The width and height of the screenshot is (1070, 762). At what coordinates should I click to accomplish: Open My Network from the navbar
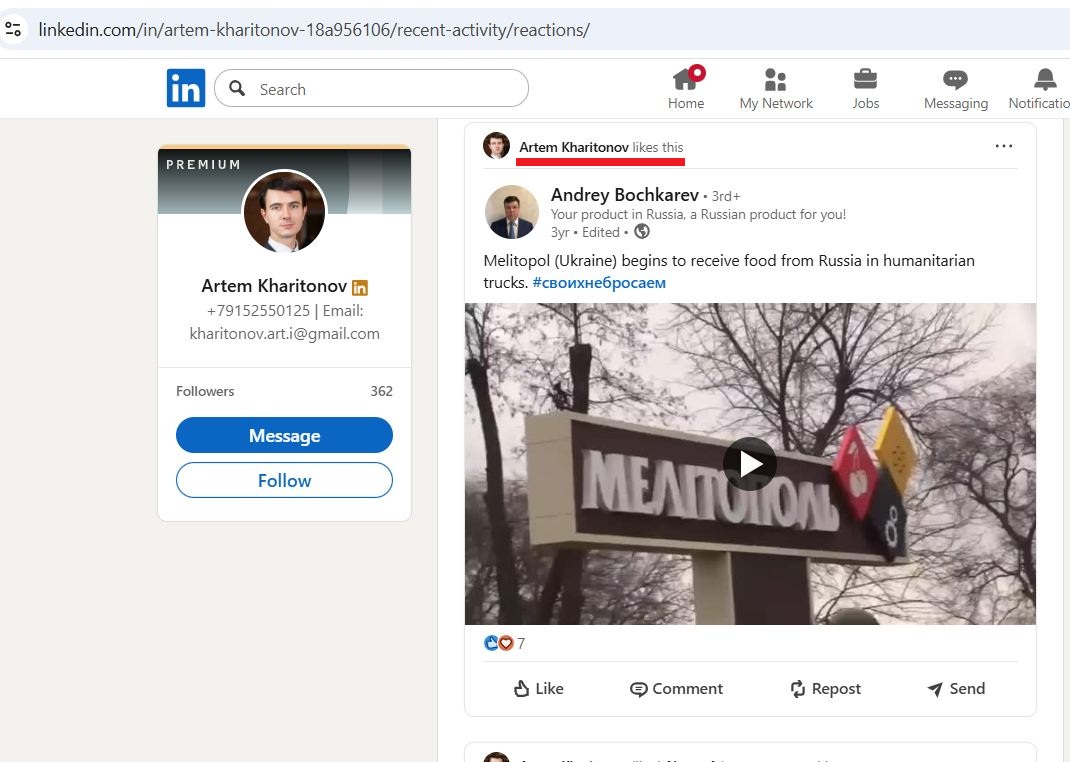pyautogui.click(x=775, y=80)
